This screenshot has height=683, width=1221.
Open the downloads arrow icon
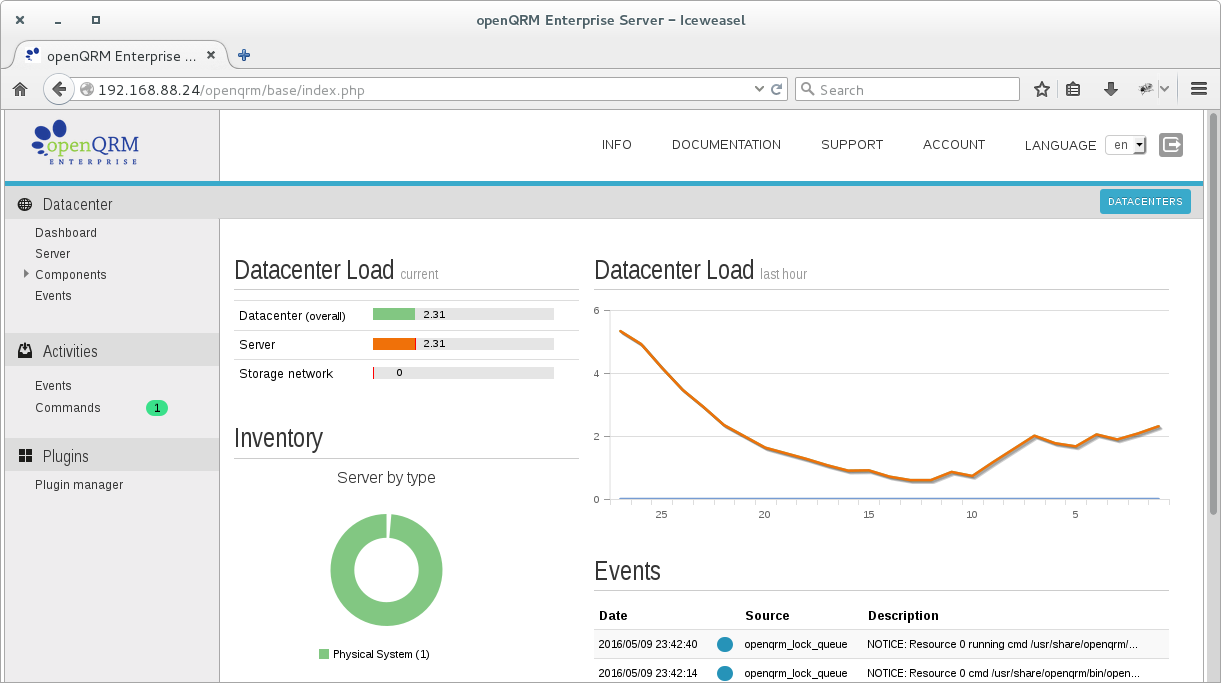click(1110, 90)
